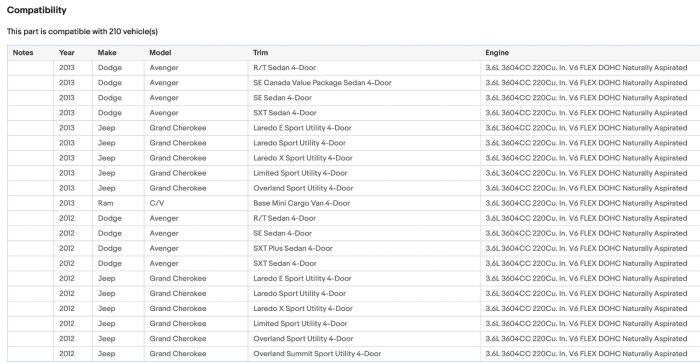
Task: Select the Compatibility section heading
Action: pos(37,10)
